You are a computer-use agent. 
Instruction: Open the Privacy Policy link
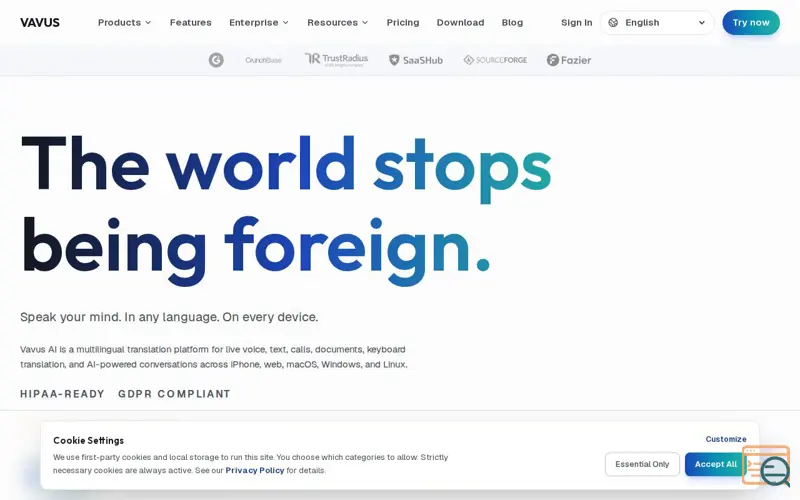(x=255, y=470)
